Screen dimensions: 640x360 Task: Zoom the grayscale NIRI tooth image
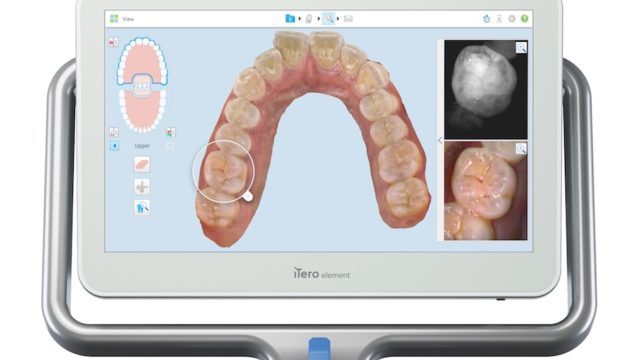(x=521, y=47)
